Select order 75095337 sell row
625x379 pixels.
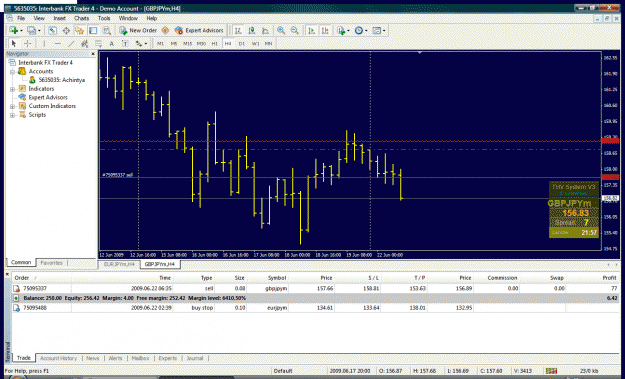click(315, 288)
